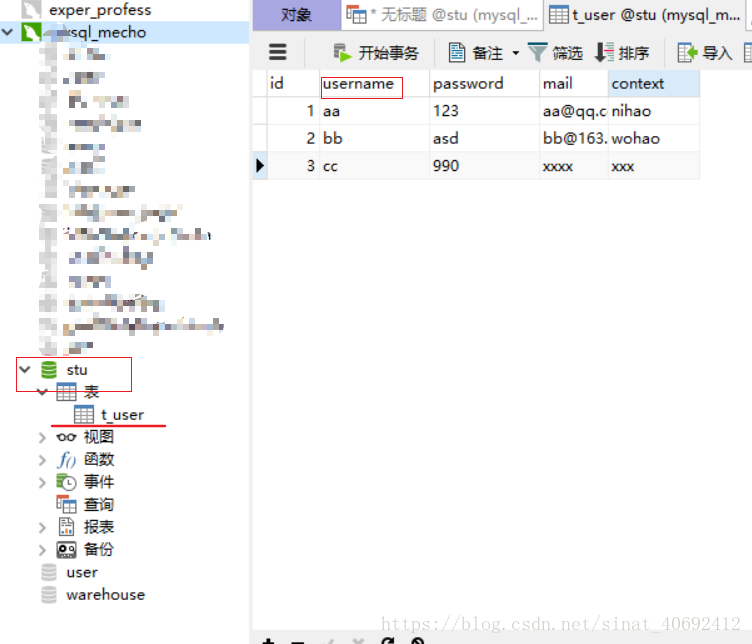
Task: Click the Views glasses icon
Action: (x=66, y=437)
